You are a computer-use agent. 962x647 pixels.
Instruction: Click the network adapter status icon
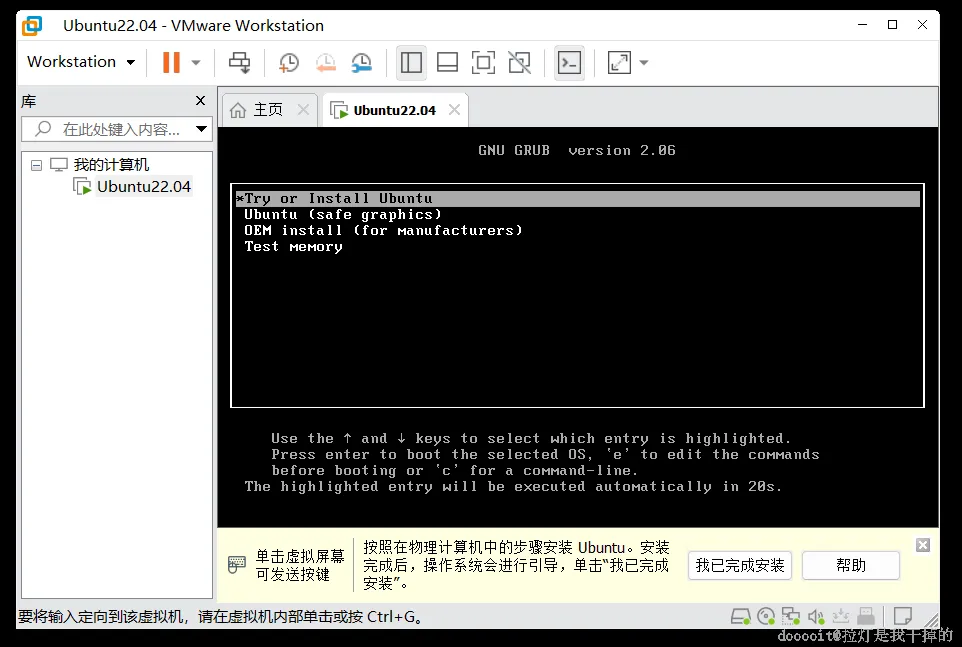pos(791,616)
